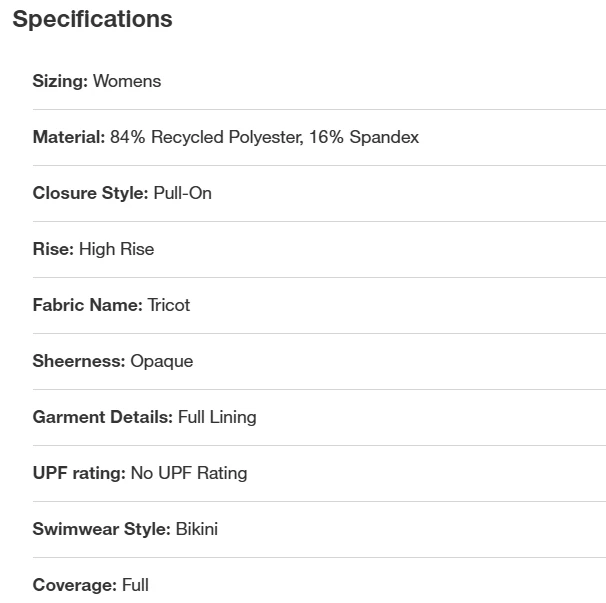Click the Full Lining value
Screen dimensions: 606x603
217,417
